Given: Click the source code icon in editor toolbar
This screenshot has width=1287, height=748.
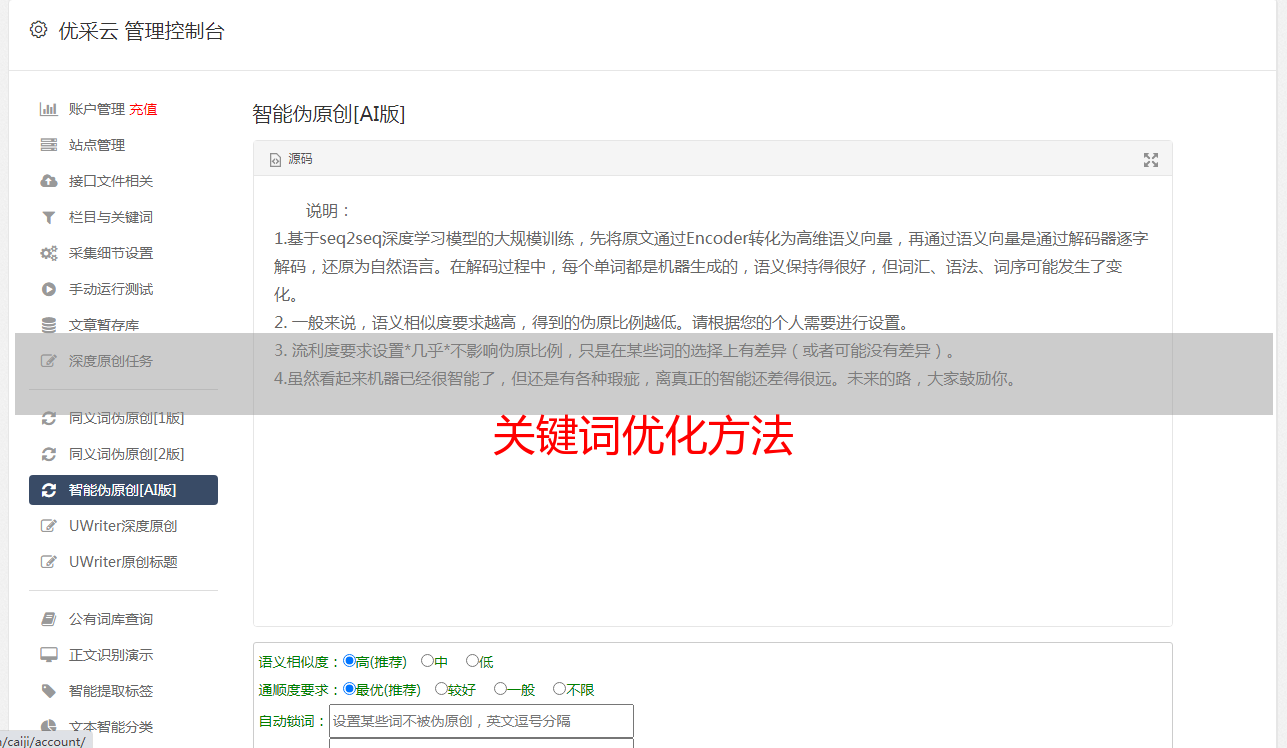Looking at the screenshot, I should 275,160.
